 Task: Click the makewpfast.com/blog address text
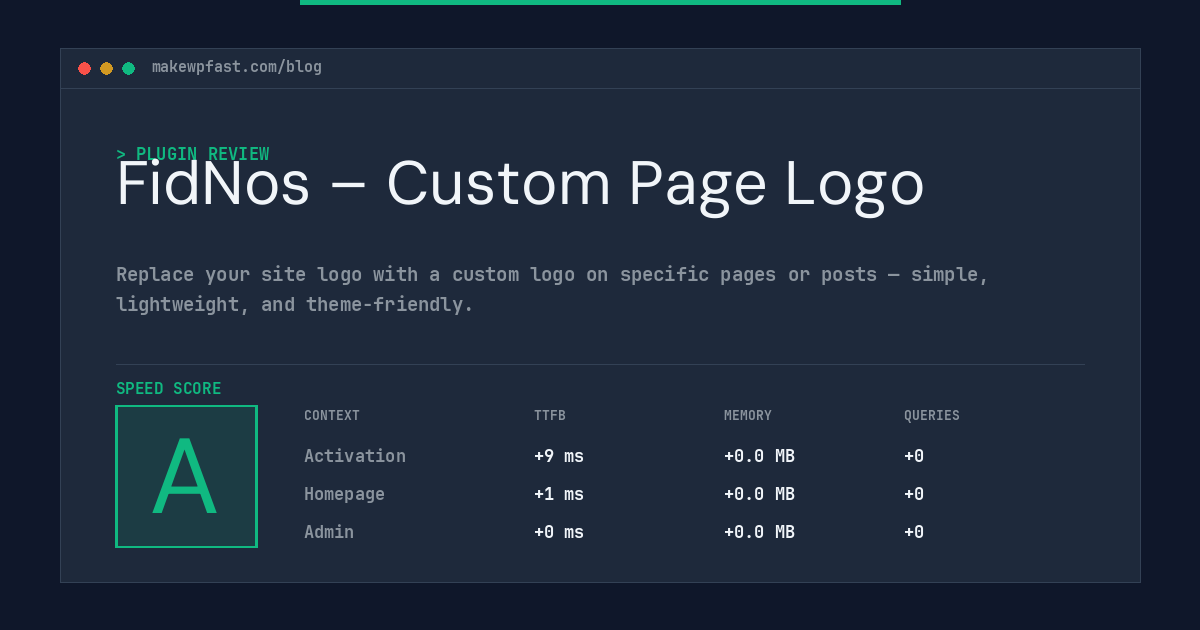click(237, 67)
